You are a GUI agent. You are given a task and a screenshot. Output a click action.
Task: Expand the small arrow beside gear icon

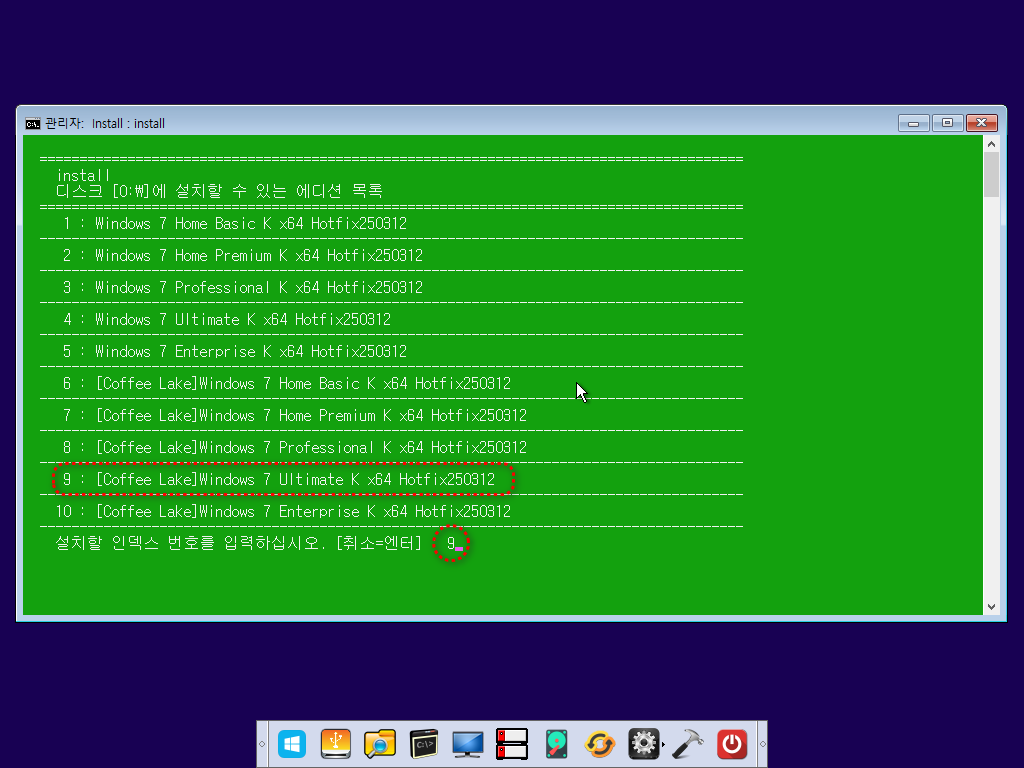click(664, 744)
